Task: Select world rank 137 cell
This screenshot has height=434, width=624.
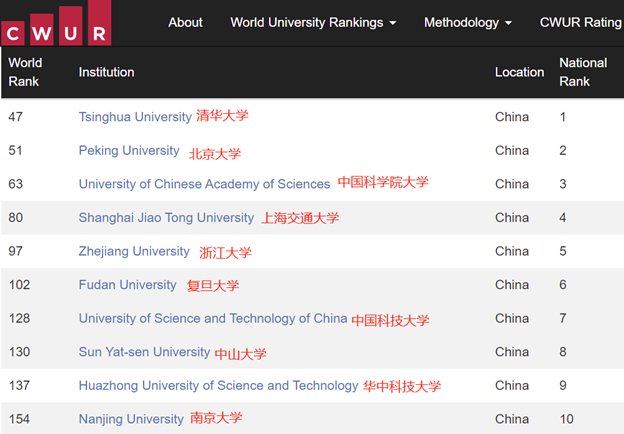Action: (x=19, y=385)
